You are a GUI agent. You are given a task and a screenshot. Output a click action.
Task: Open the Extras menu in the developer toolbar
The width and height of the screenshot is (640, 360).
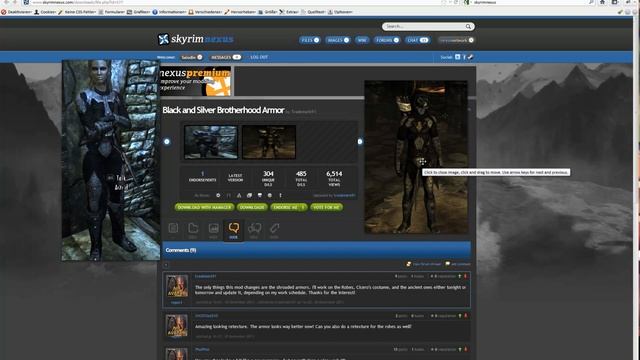point(289,12)
